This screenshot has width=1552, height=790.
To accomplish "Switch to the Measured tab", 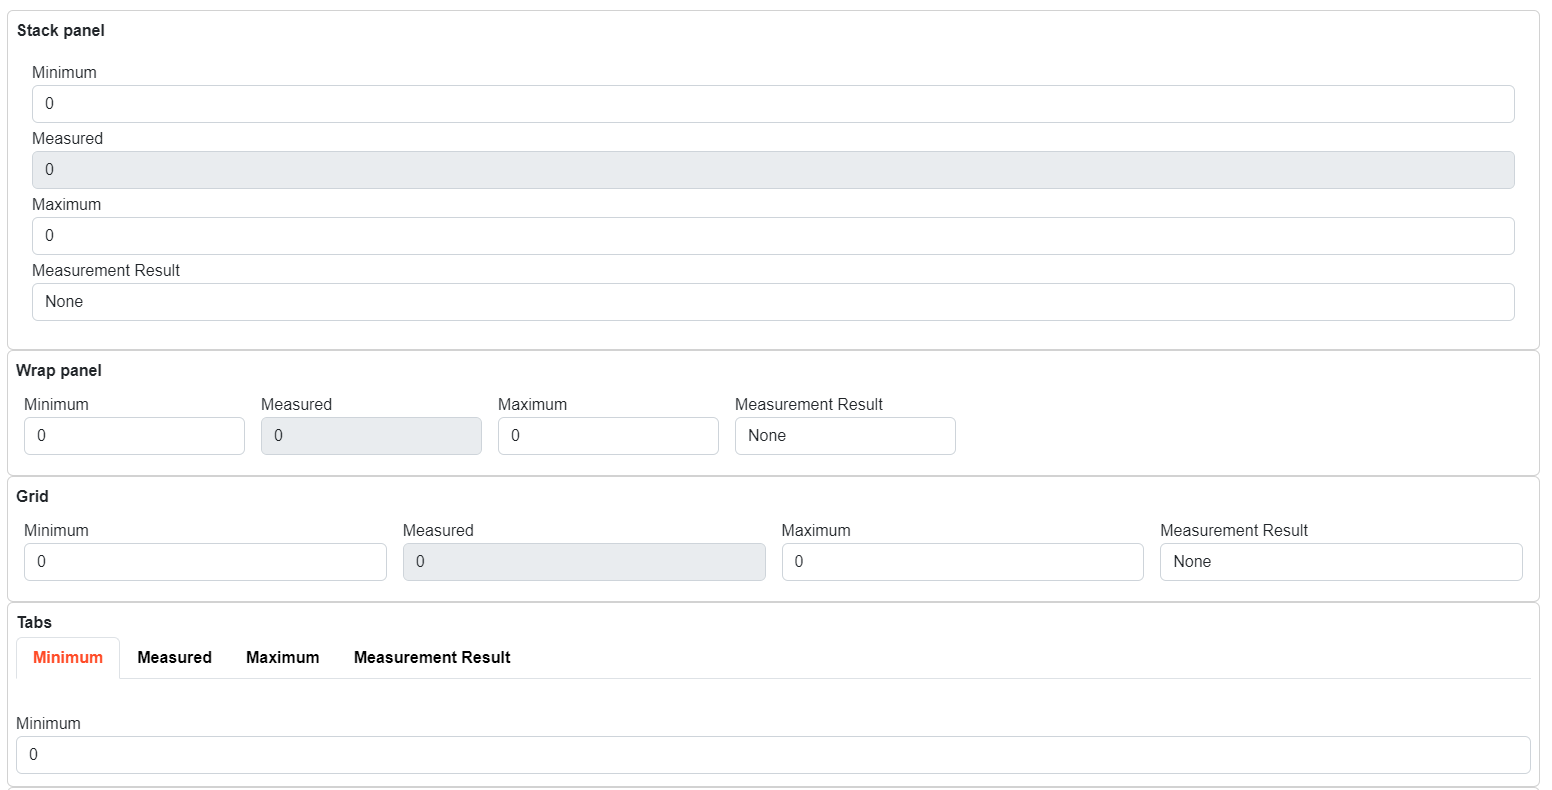I will tap(175, 658).
